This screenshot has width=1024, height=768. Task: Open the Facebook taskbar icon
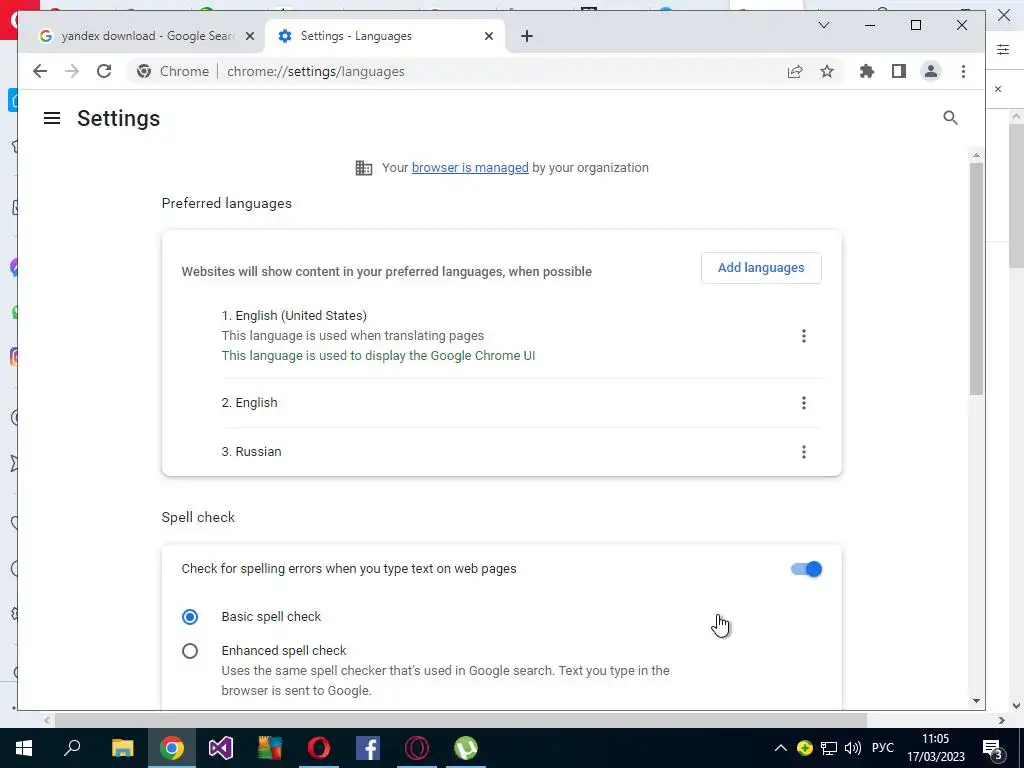pos(368,748)
